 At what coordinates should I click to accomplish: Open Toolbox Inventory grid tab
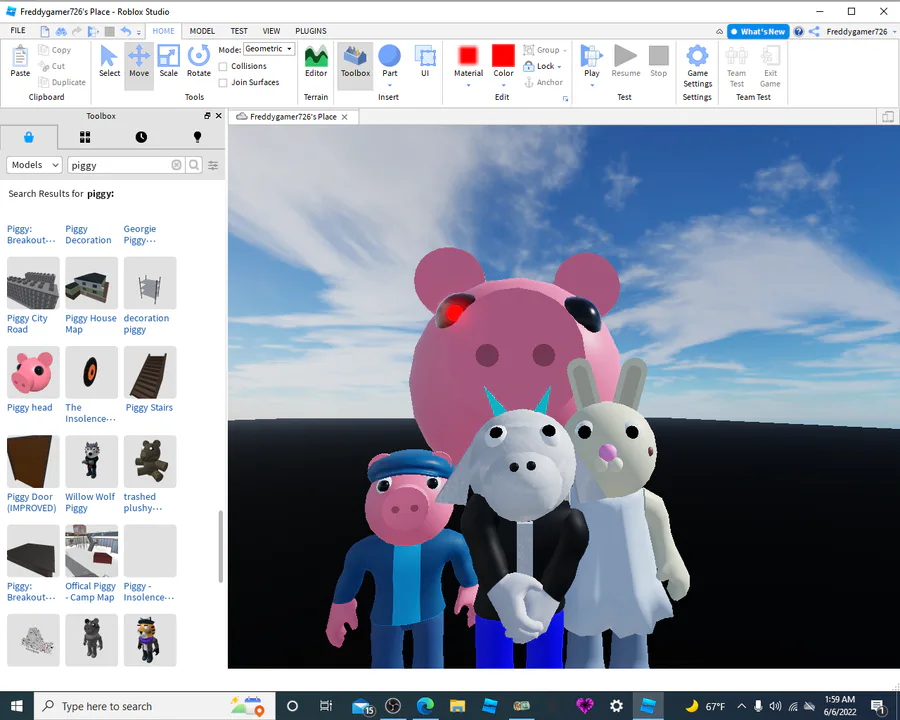point(85,137)
